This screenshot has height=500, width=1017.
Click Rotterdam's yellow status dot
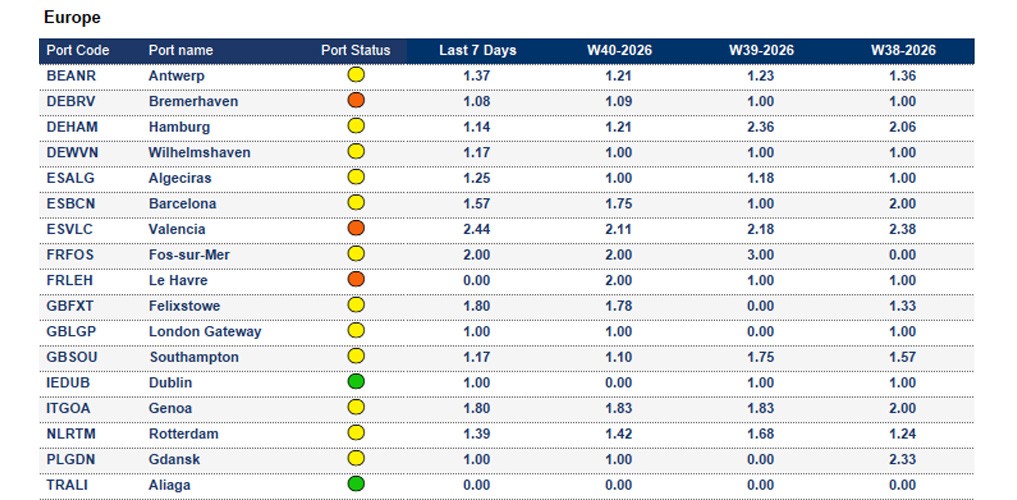pyautogui.click(x=356, y=433)
